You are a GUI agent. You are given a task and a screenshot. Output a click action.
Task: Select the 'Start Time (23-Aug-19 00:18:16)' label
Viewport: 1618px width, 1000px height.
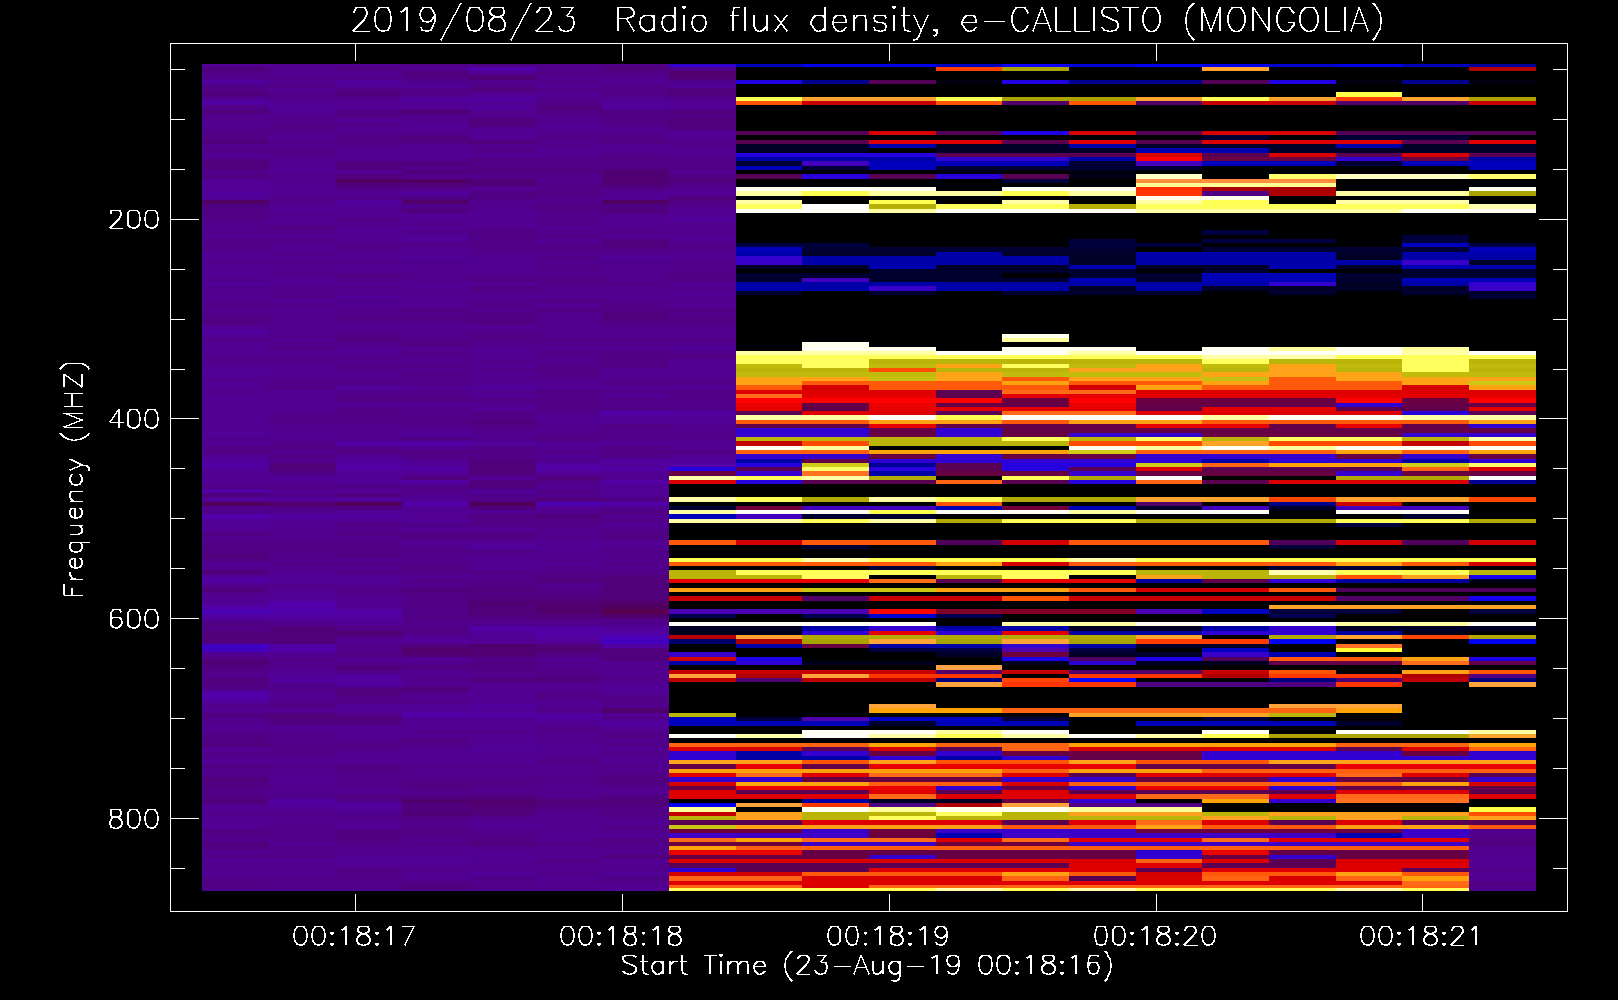(867, 966)
